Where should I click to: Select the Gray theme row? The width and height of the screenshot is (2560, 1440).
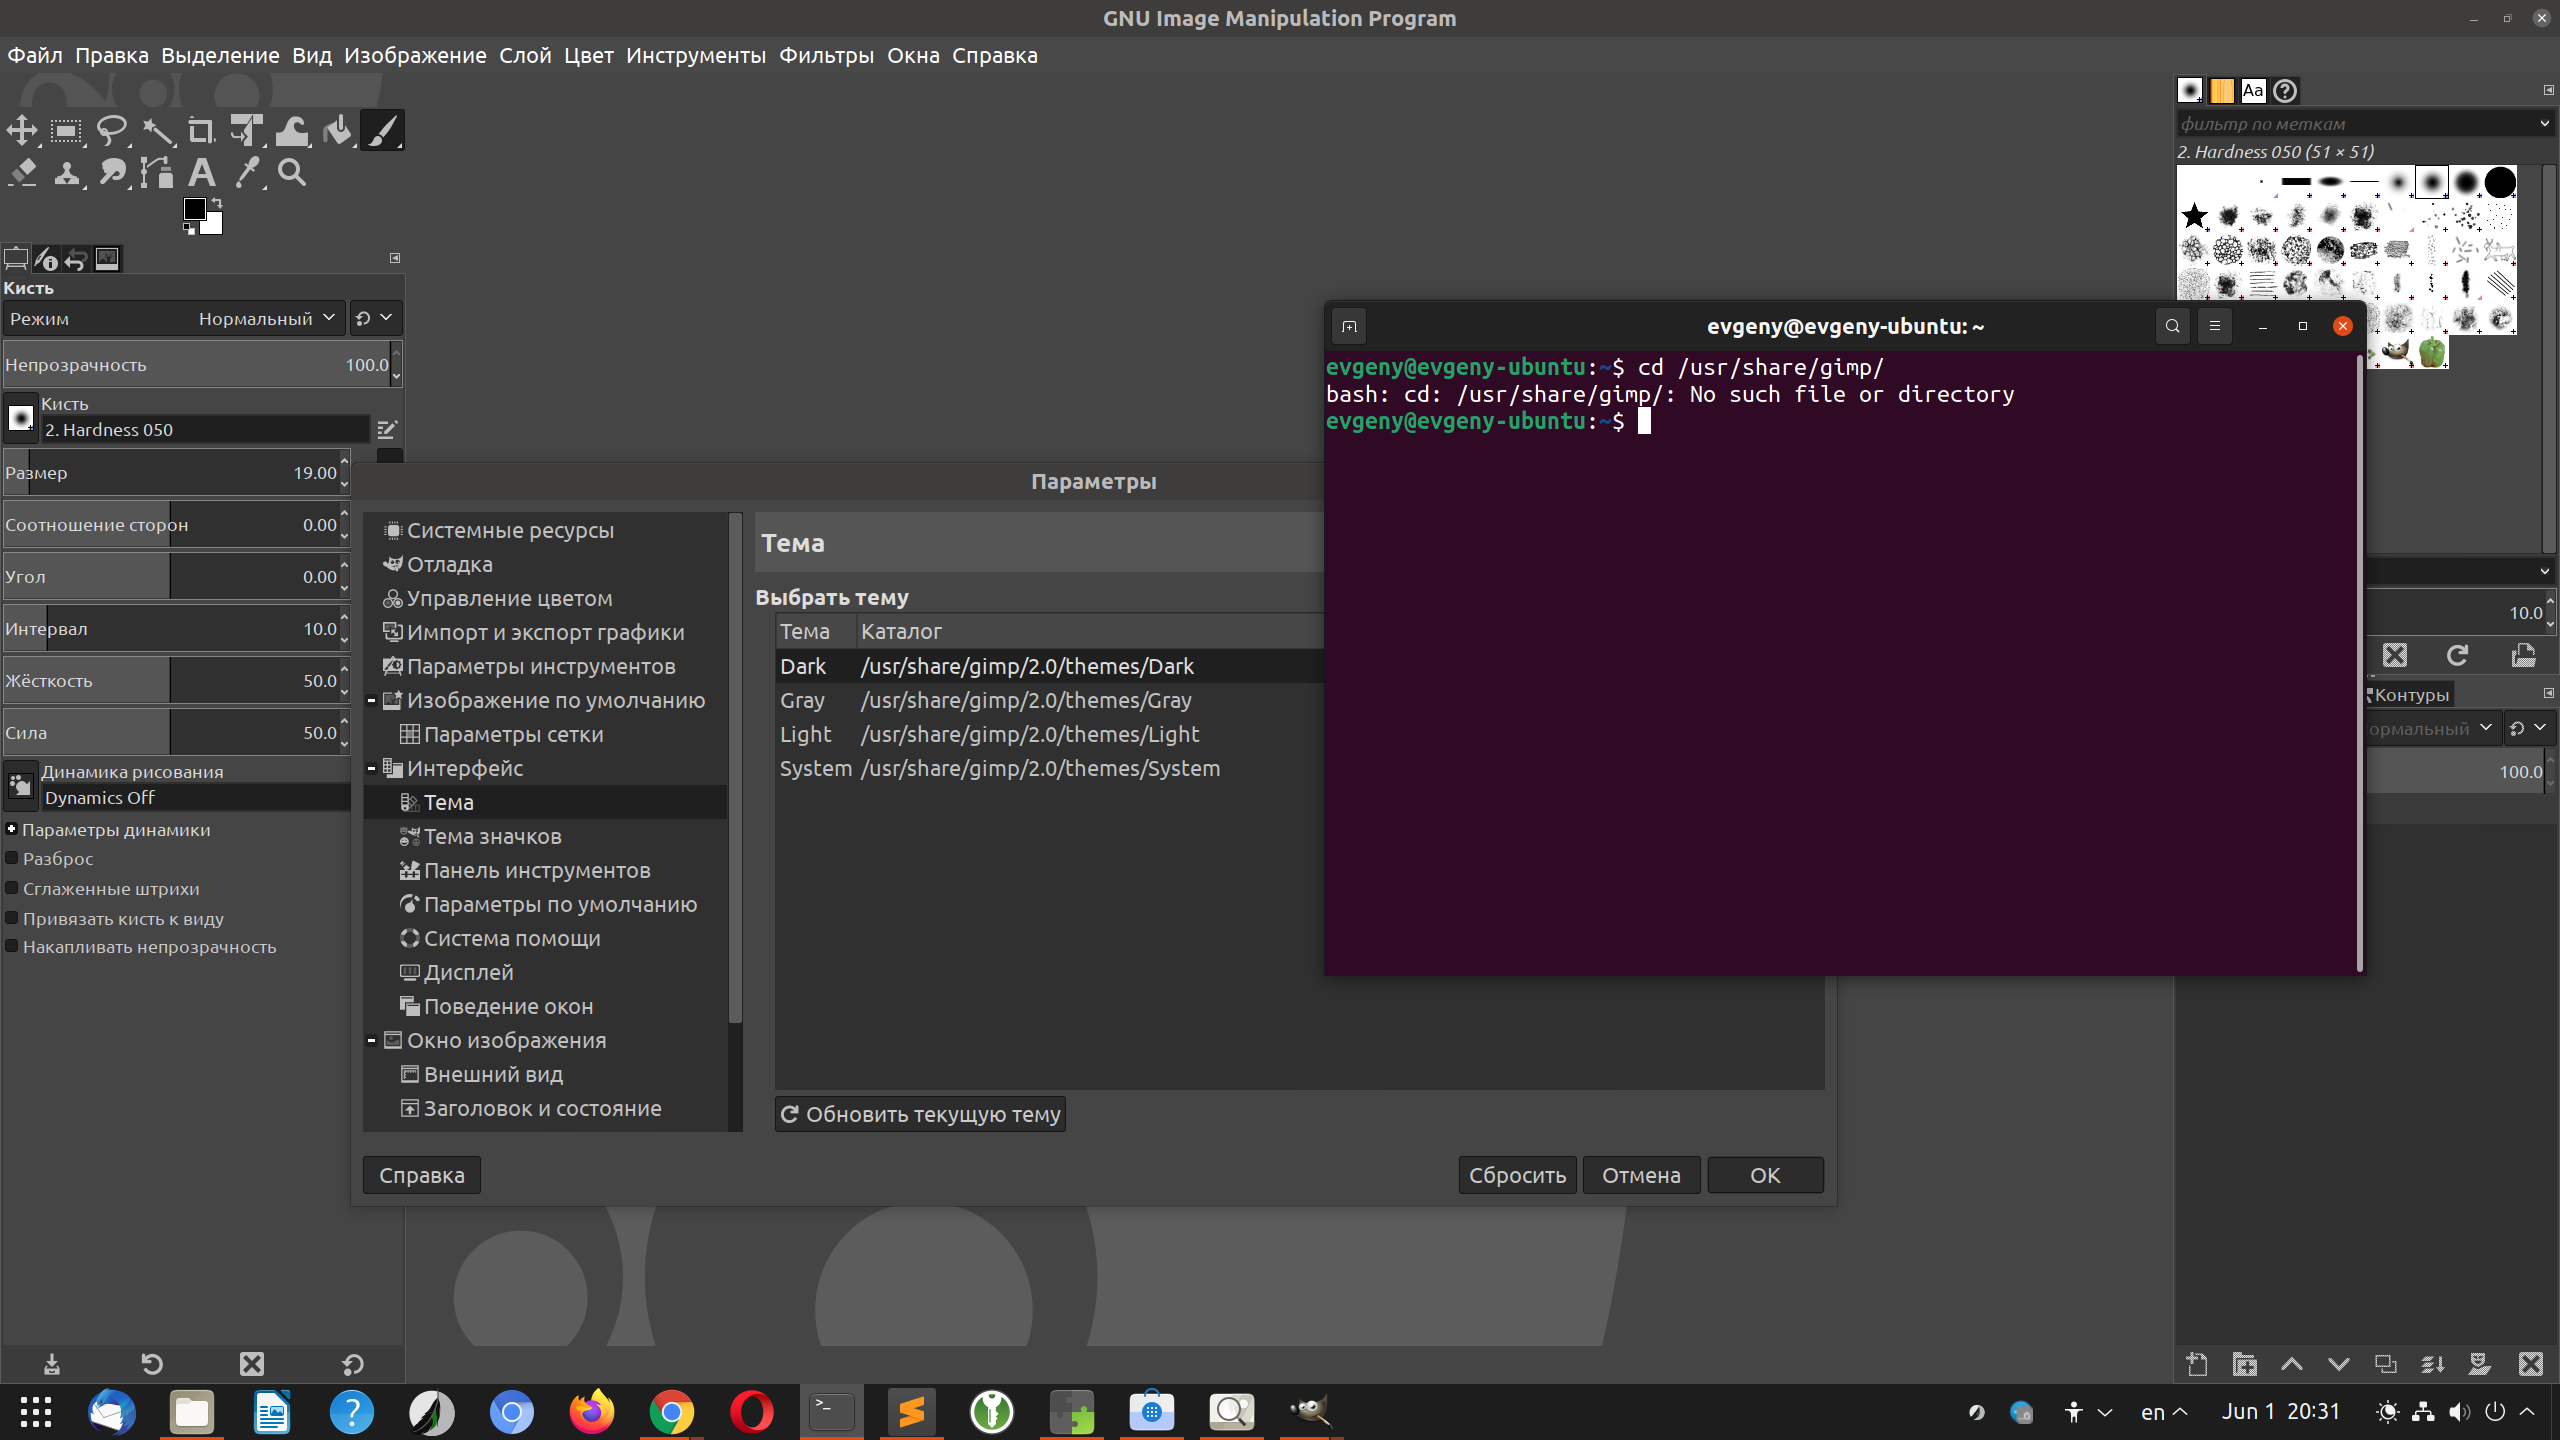coord(1050,700)
